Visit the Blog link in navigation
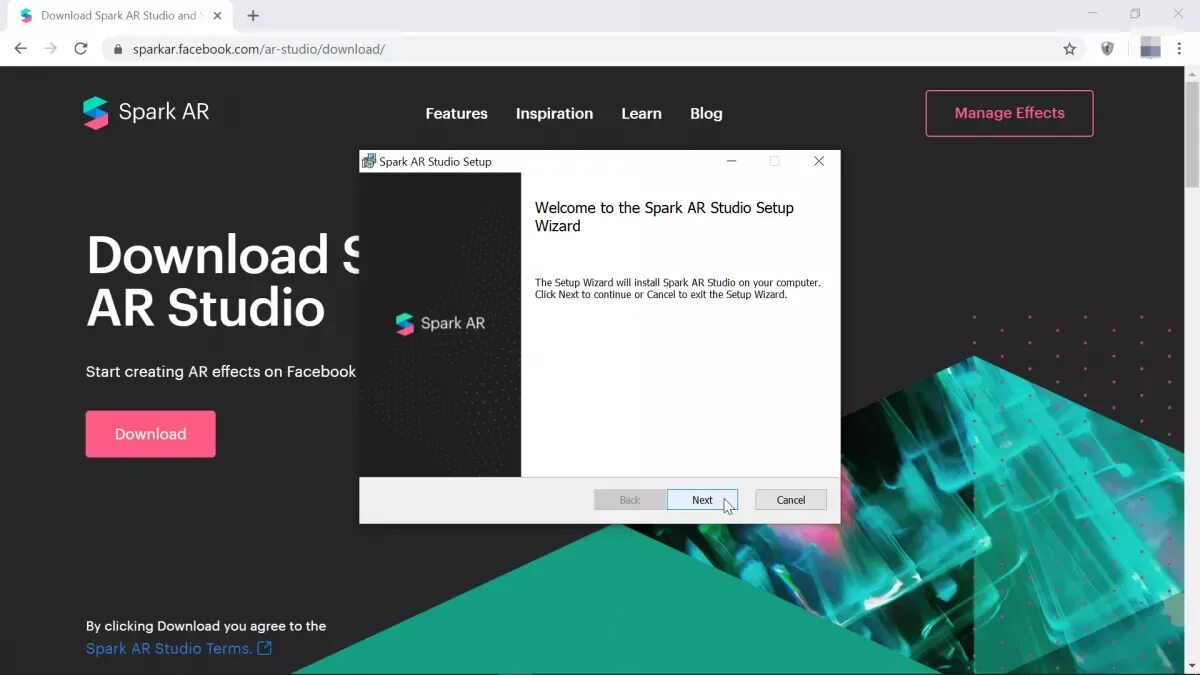The height and width of the screenshot is (675, 1200). (x=706, y=113)
